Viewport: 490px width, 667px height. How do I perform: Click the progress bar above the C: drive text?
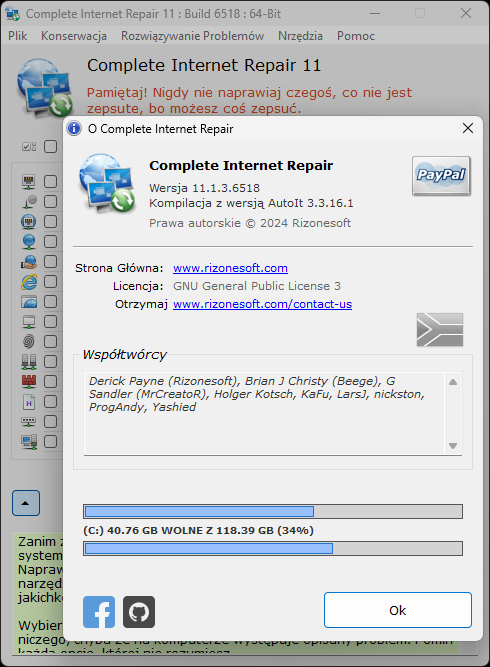(273, 511)
